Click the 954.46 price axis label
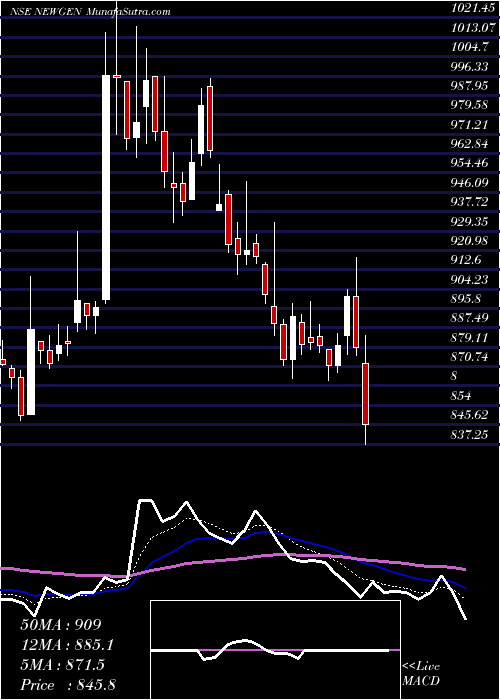The width and height of the screenshot is (500, 700). (470, 163)
